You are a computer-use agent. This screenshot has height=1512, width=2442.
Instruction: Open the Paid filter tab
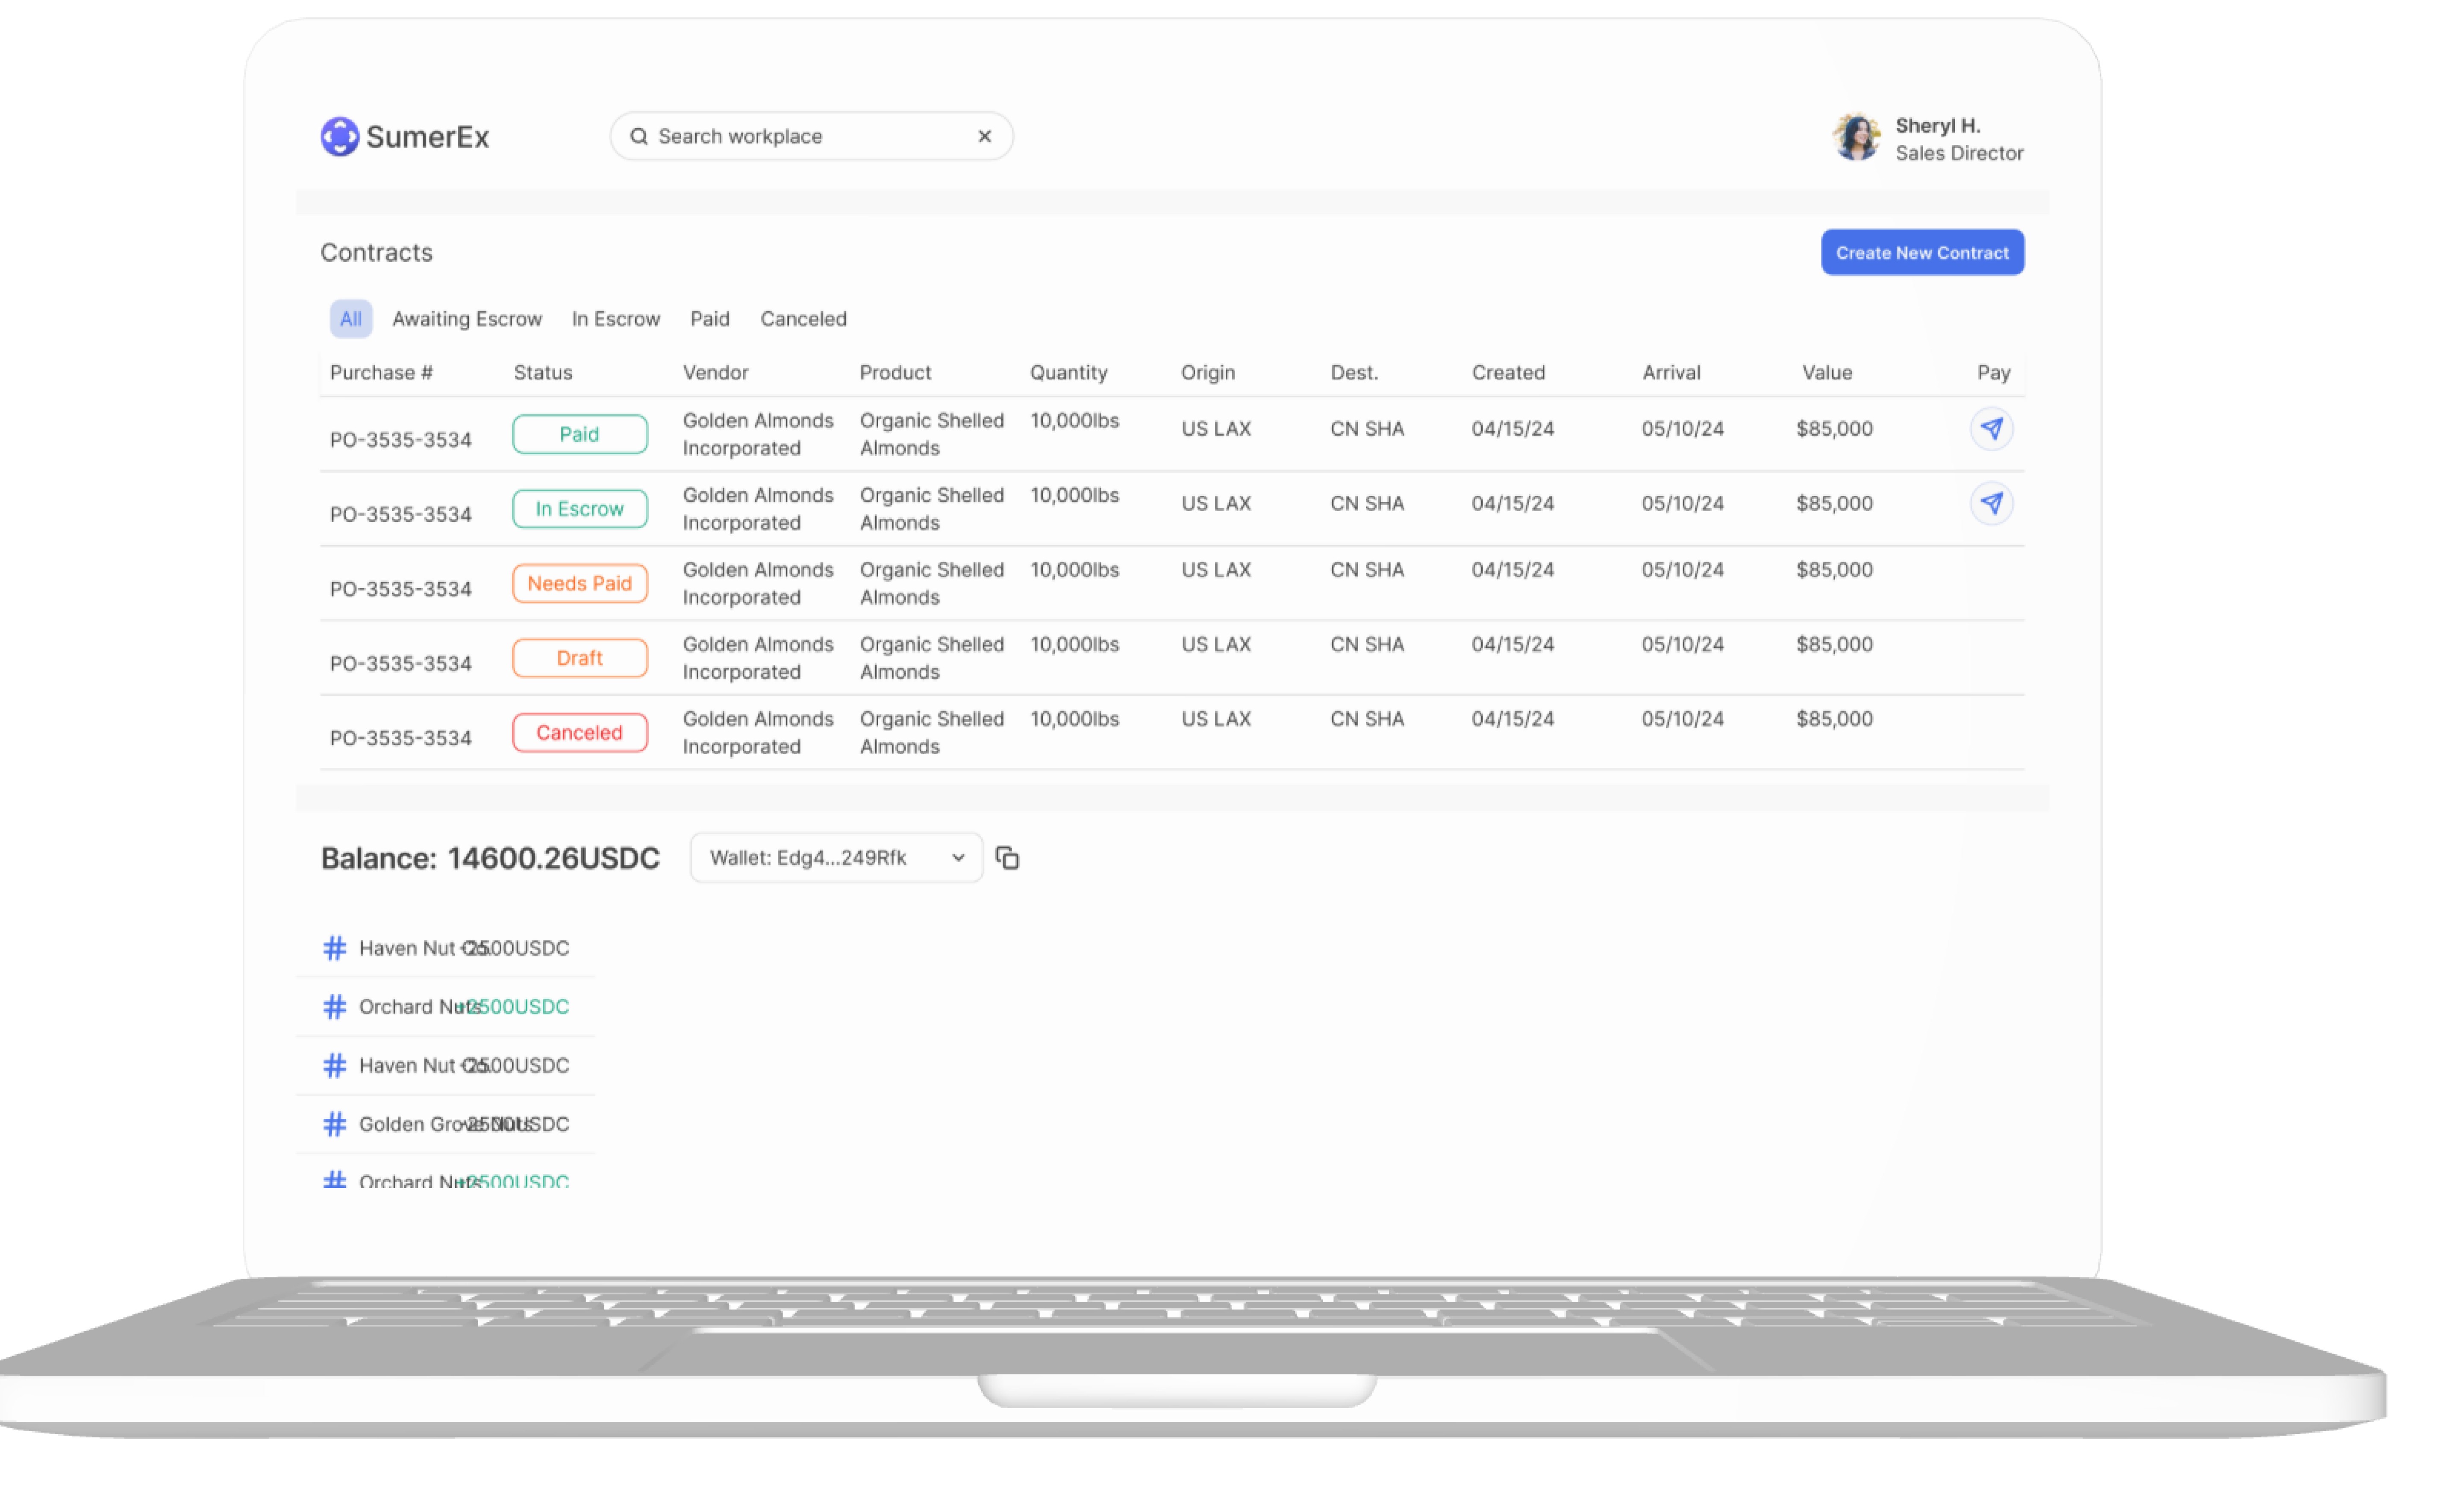709,319
